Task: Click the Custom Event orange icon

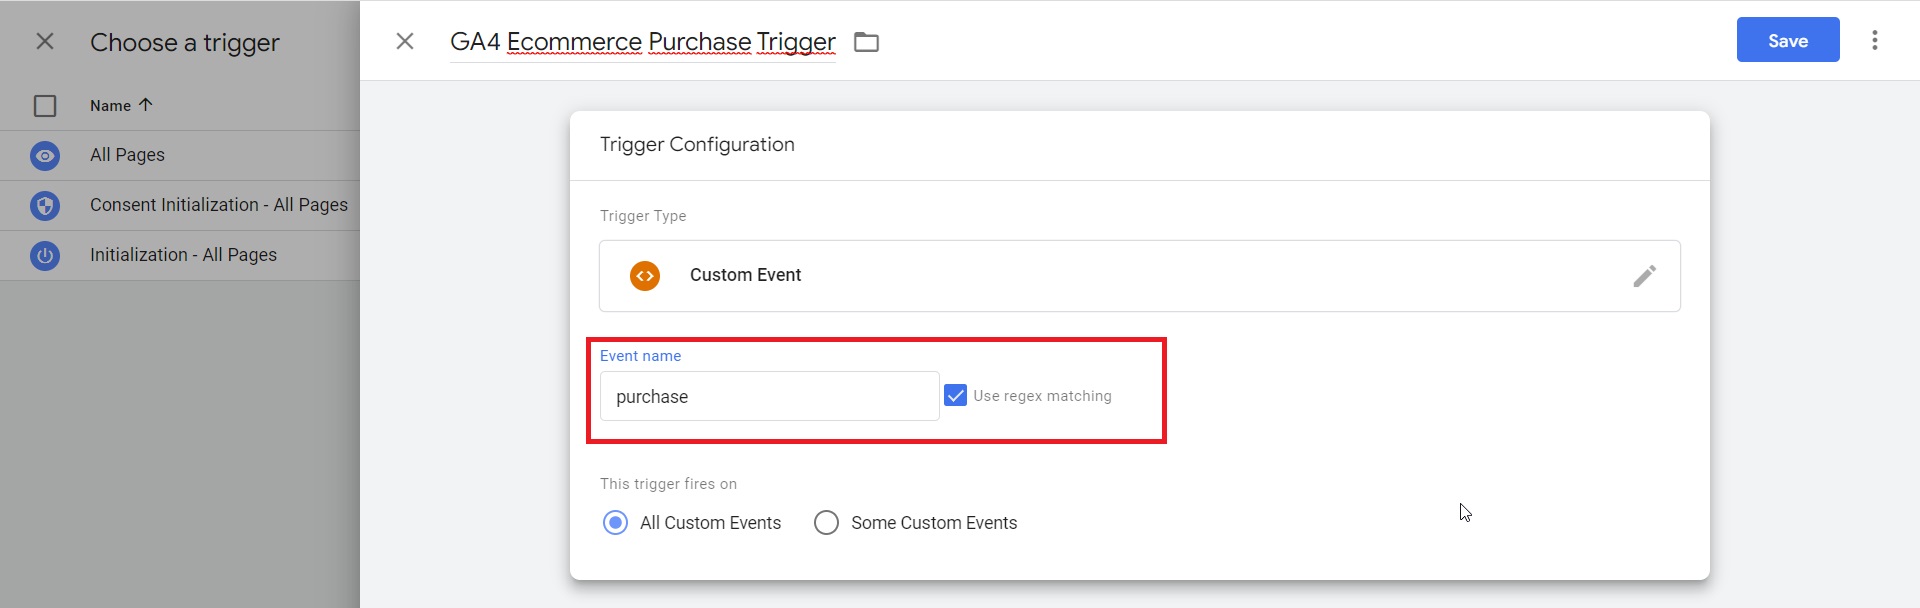Action: 645,276
